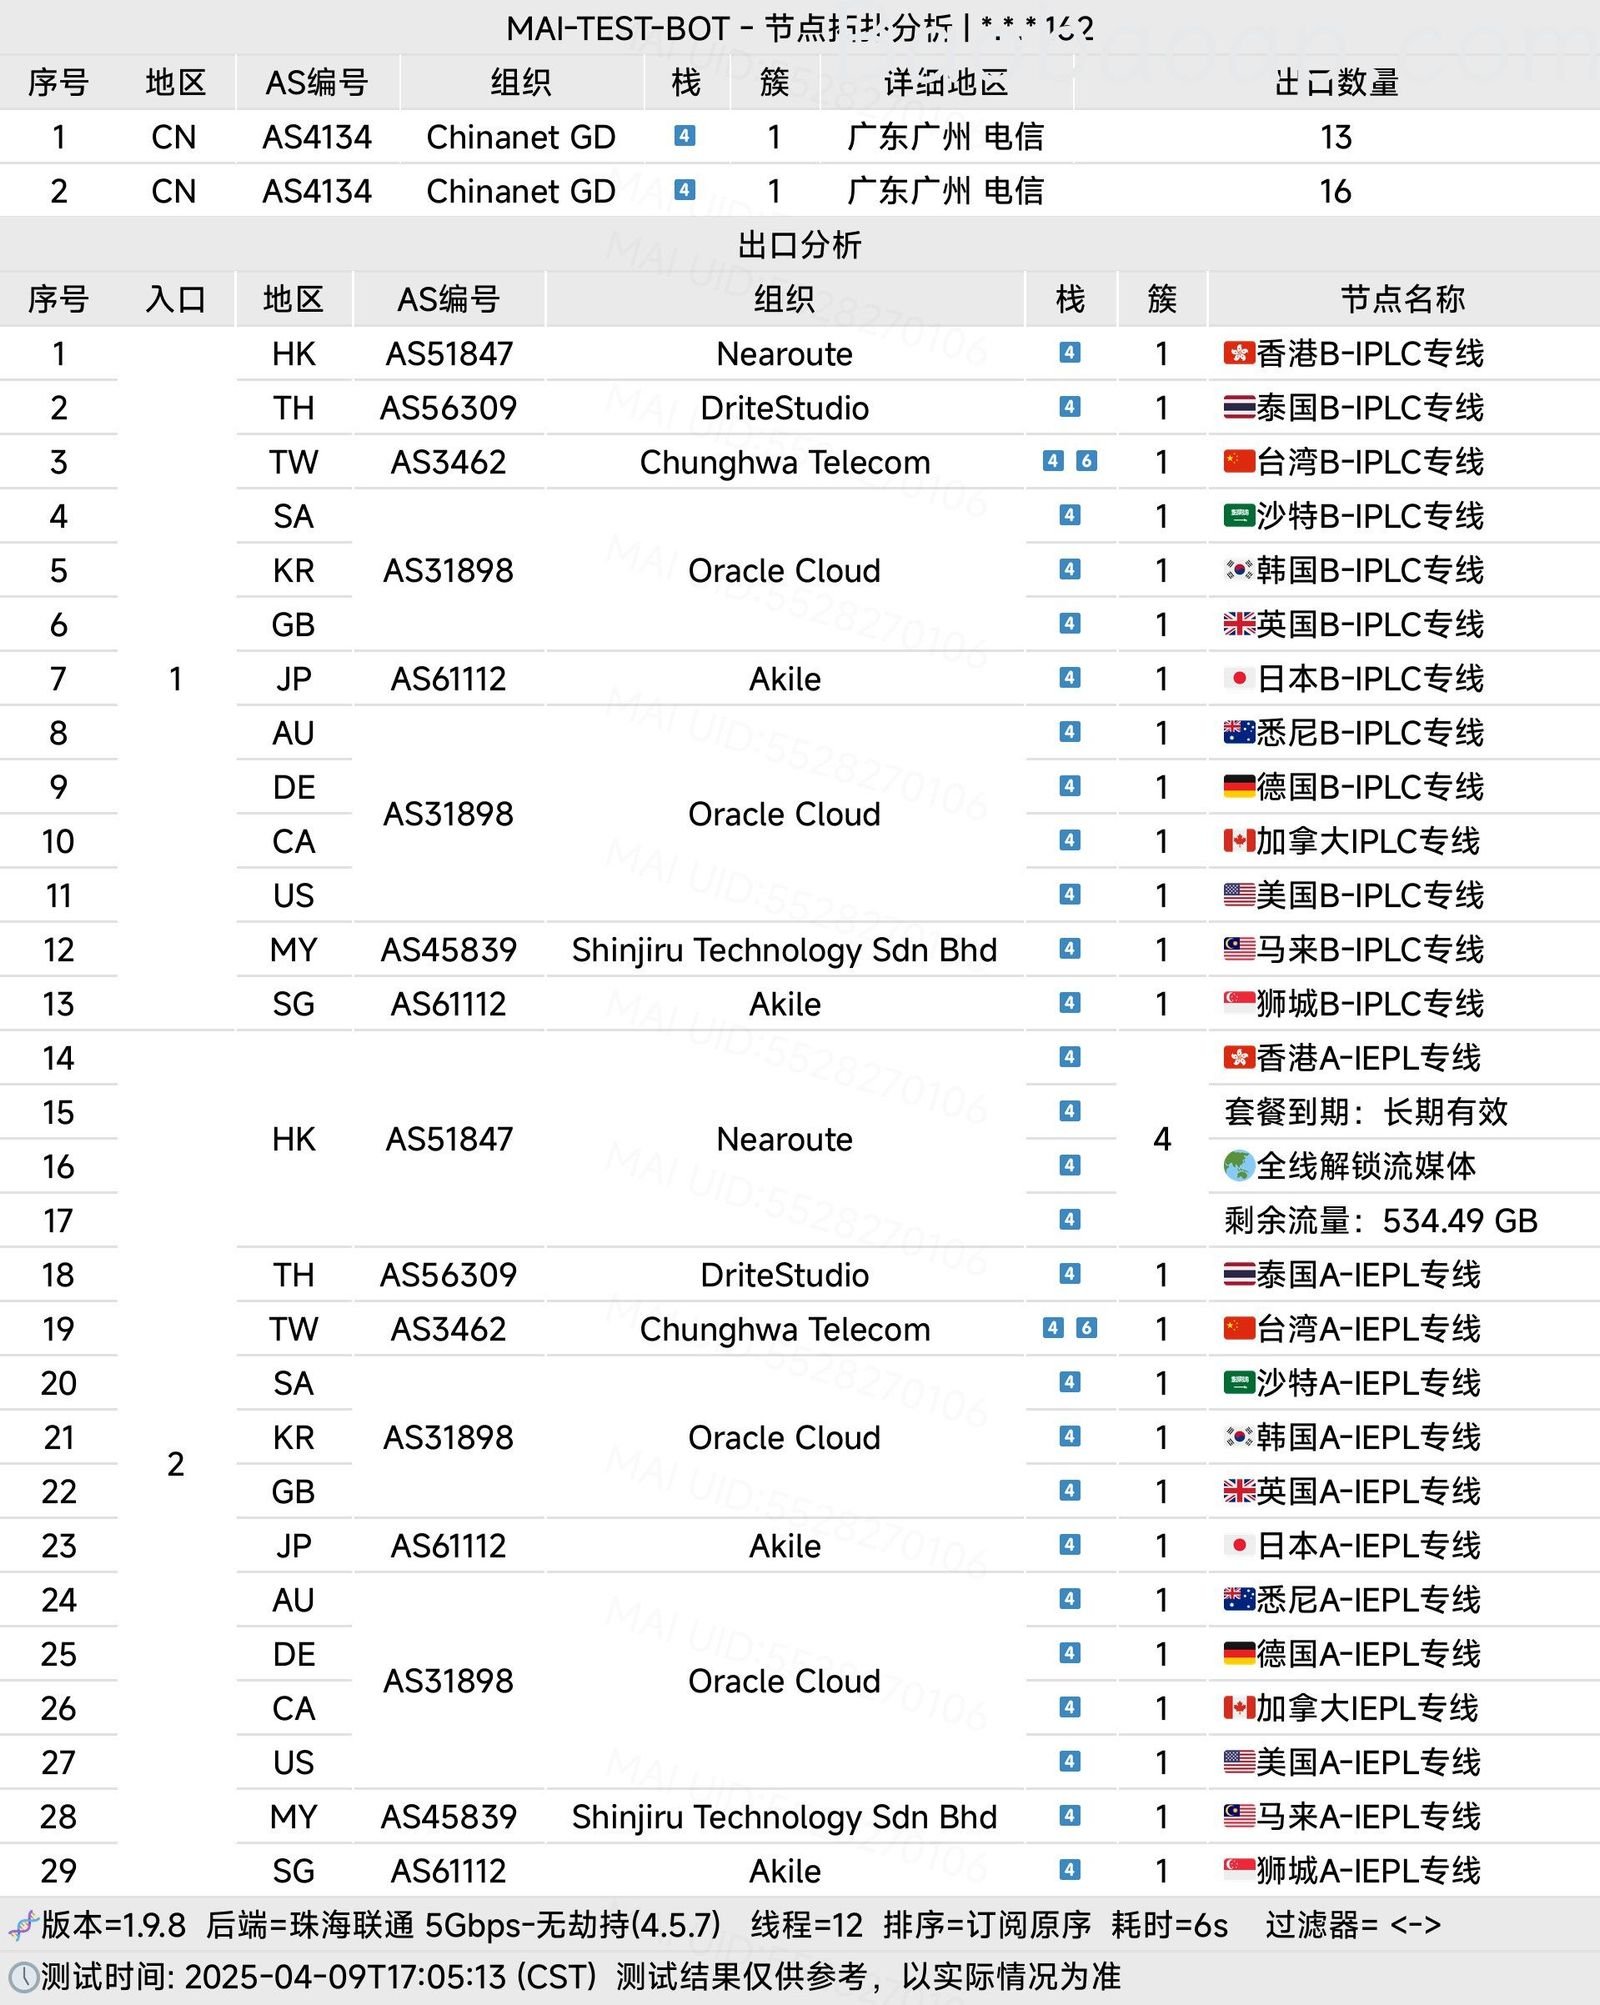
Task: Click the Canada flag beside 加拿大IEPL专线
Action: (x=1239, y=1708)
